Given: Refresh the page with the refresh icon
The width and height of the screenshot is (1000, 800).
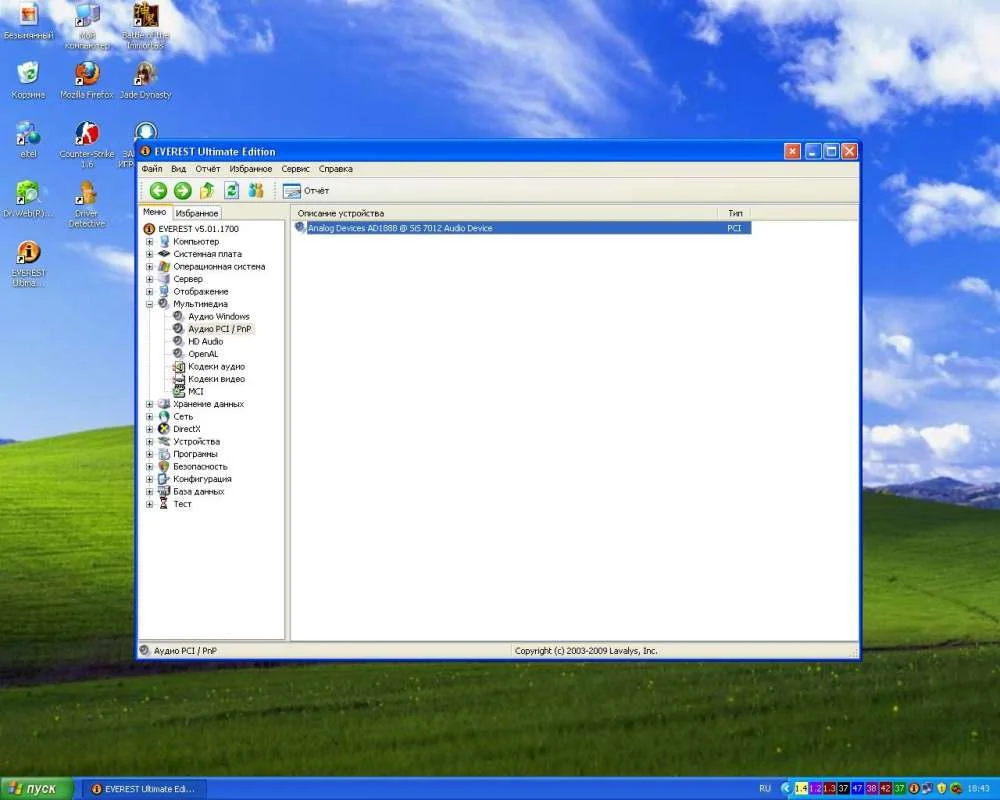Looking at the screenshot, I should tap(232, 190).
